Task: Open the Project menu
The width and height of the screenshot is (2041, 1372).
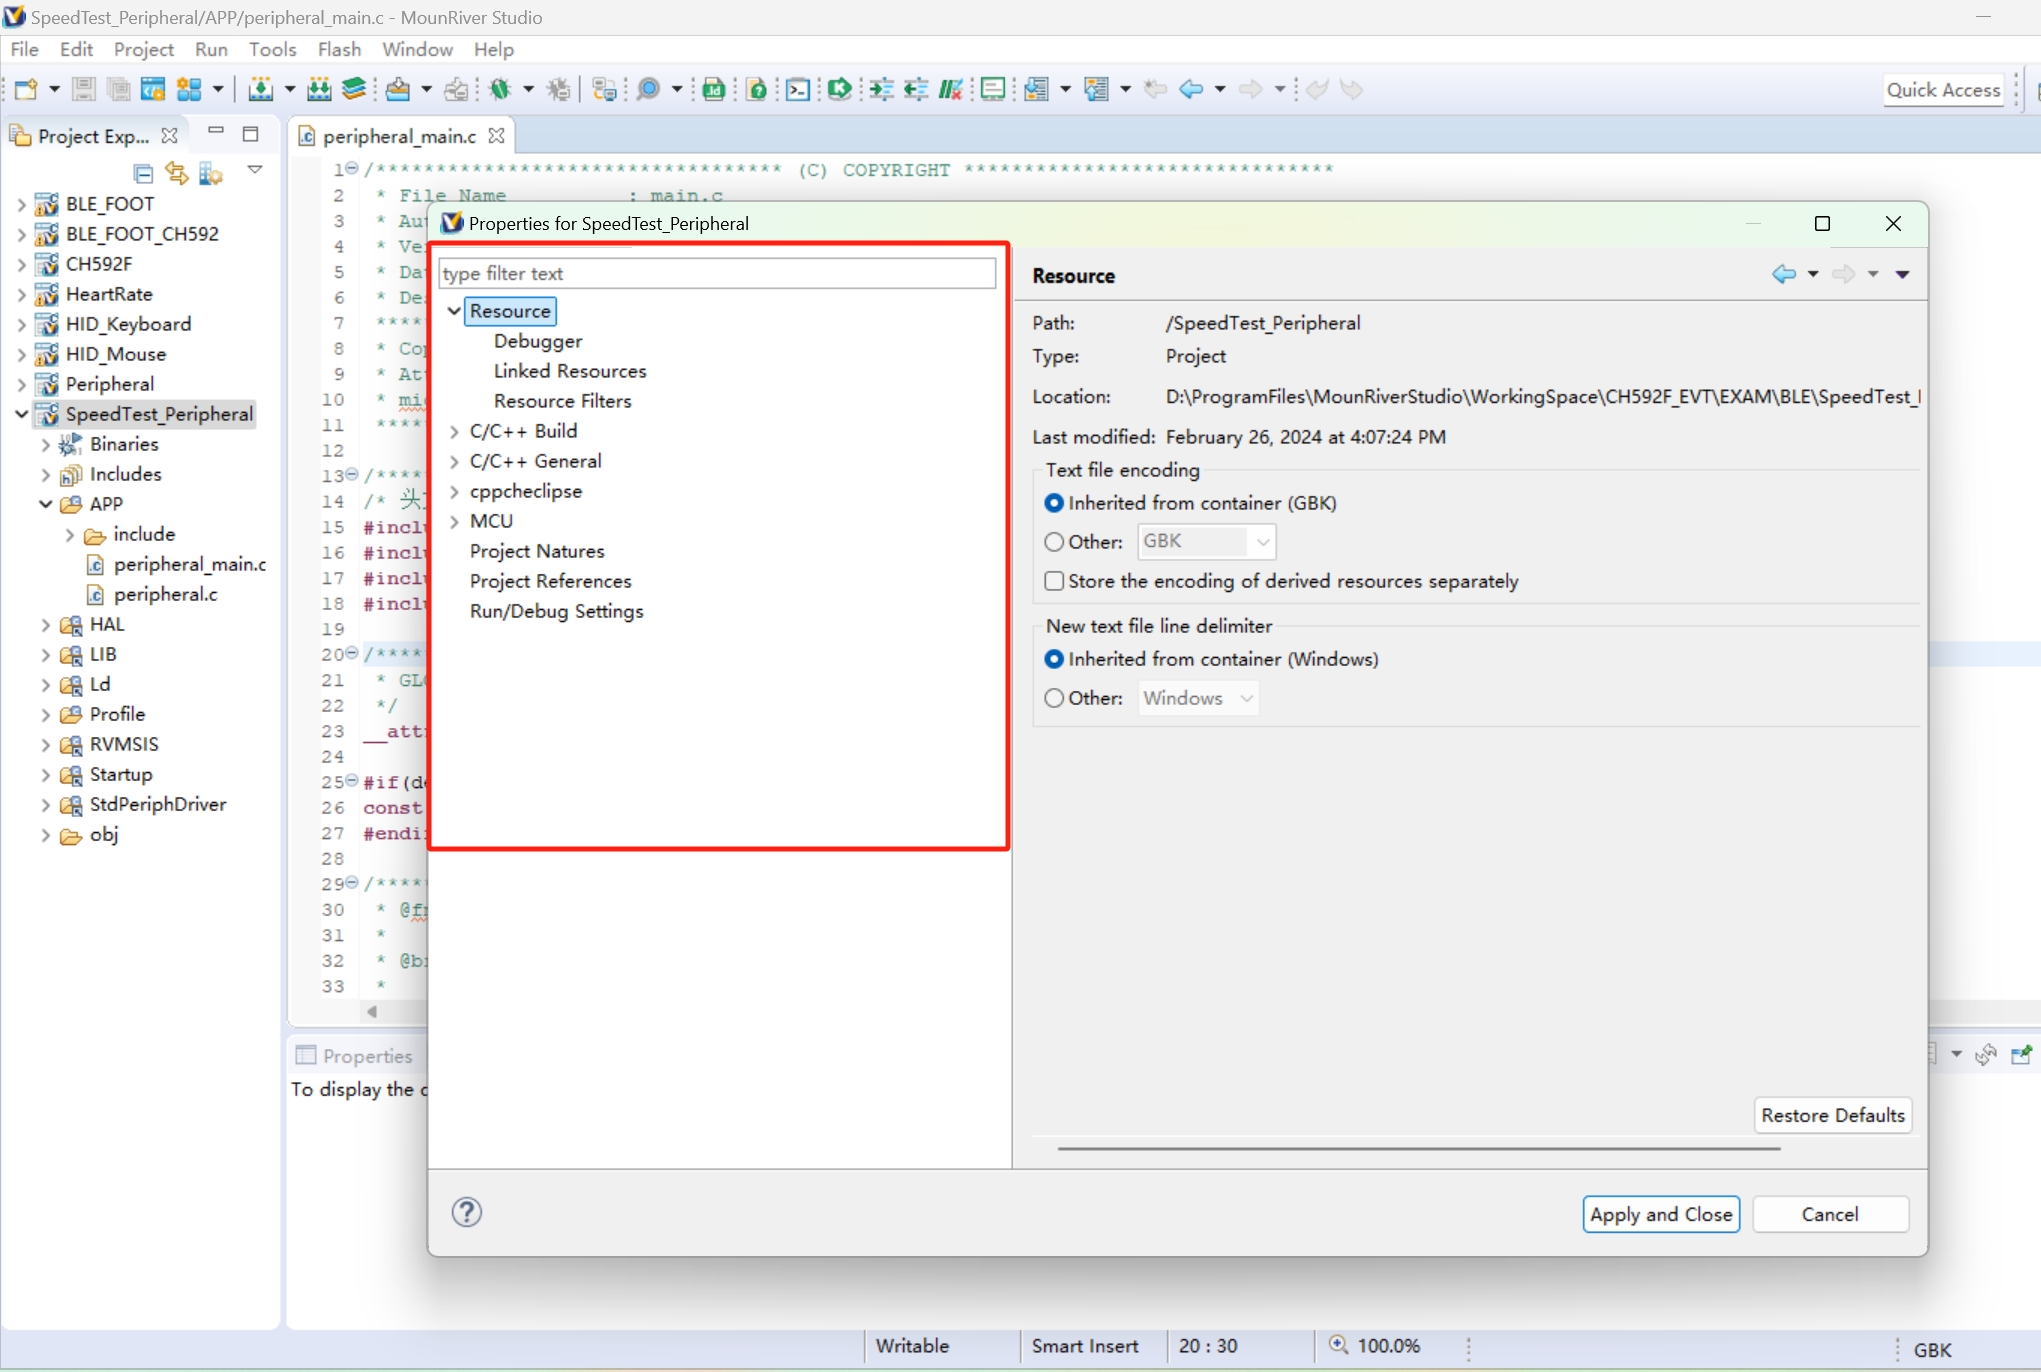Action: pyautogui.click(x=143, y=49)
